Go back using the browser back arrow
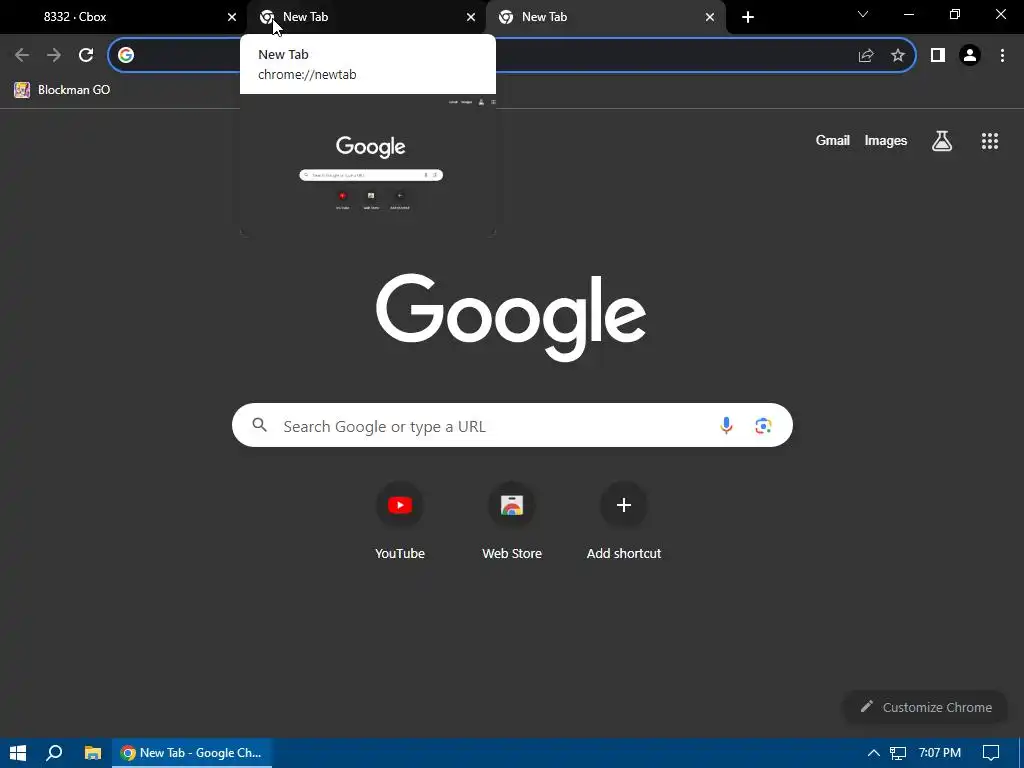The width and height of the screenshot is (1024, 768). pos(22,55)
